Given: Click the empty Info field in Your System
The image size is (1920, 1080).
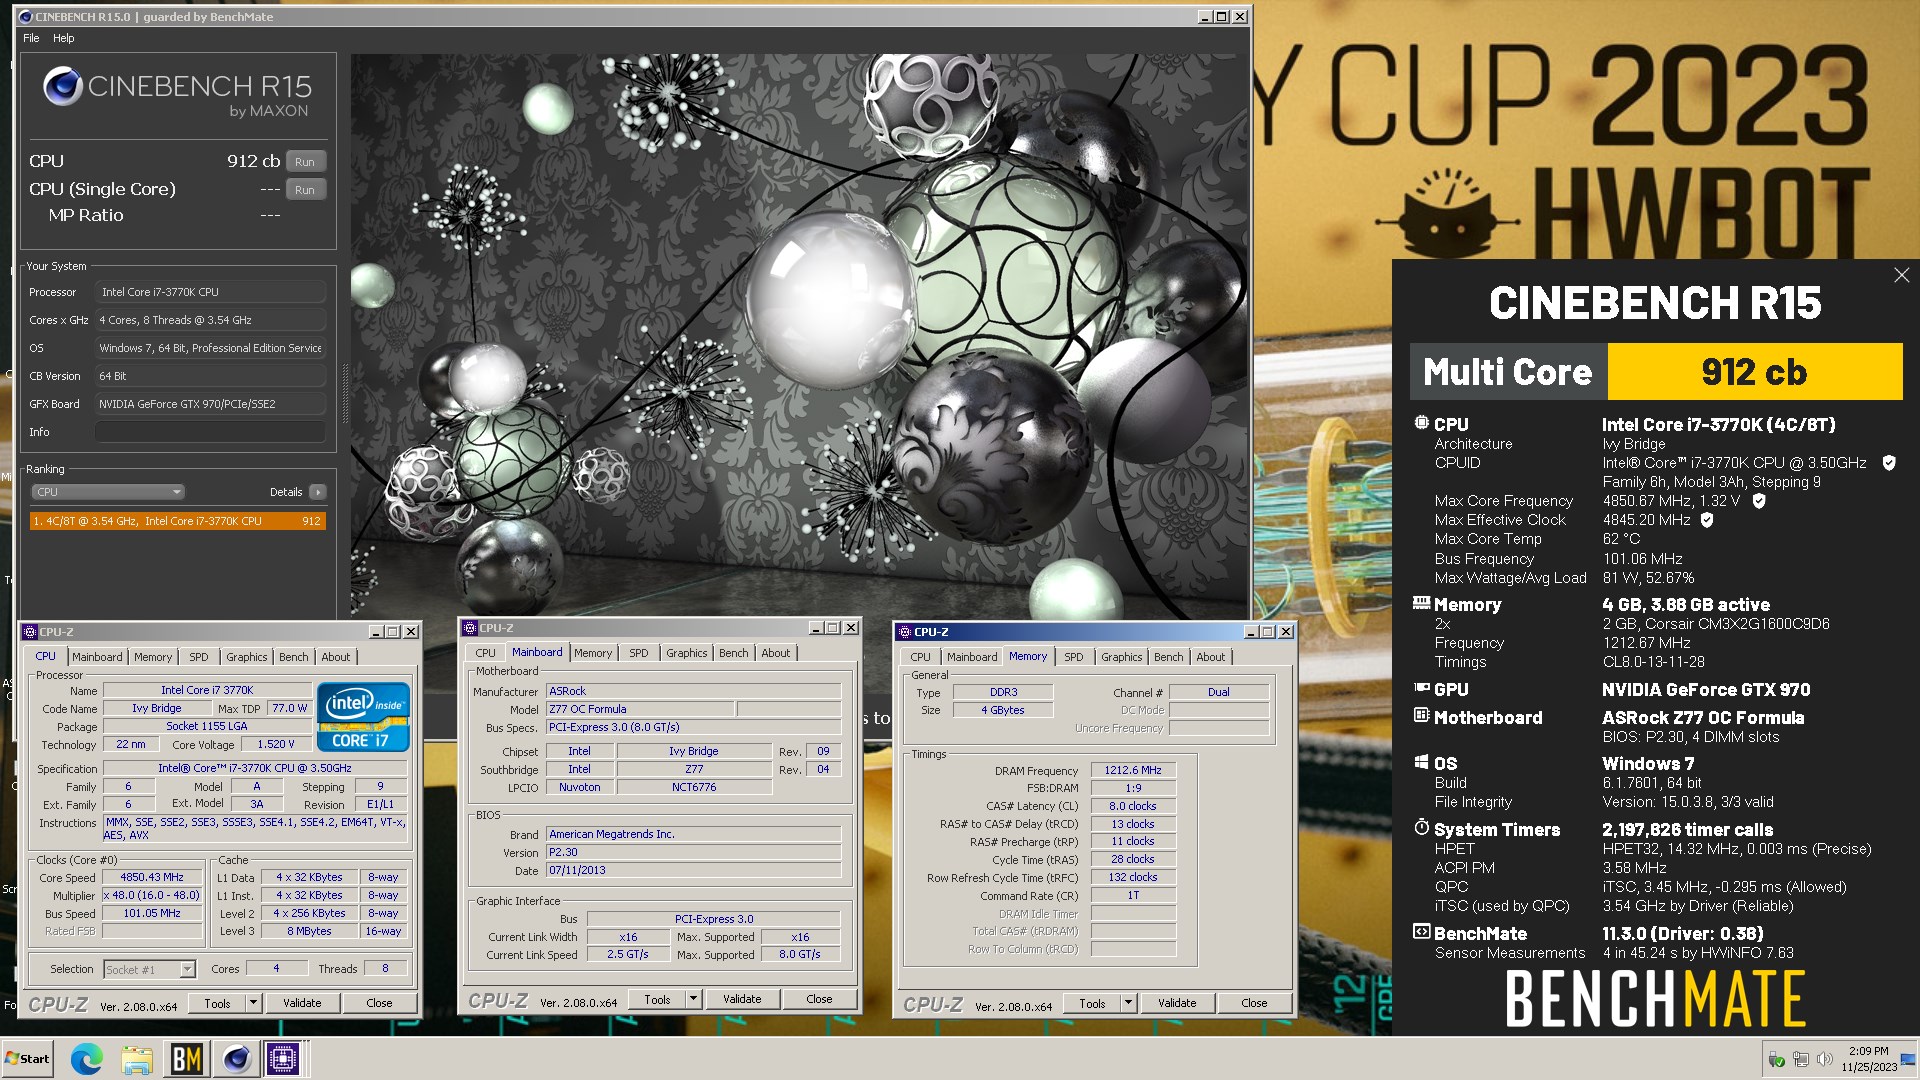Looking at the screenshot, I should tap(210, 432).
